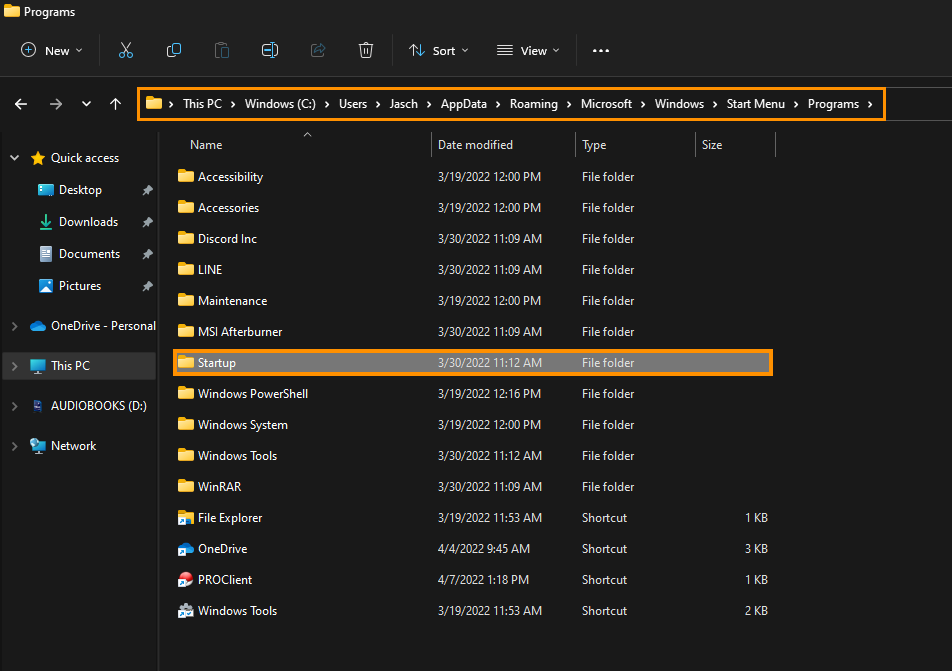The height and width of the screenshot is (671, 952).
Task: Select AUDIOBOOKS (D:) drive
Action: pos(98,406)
